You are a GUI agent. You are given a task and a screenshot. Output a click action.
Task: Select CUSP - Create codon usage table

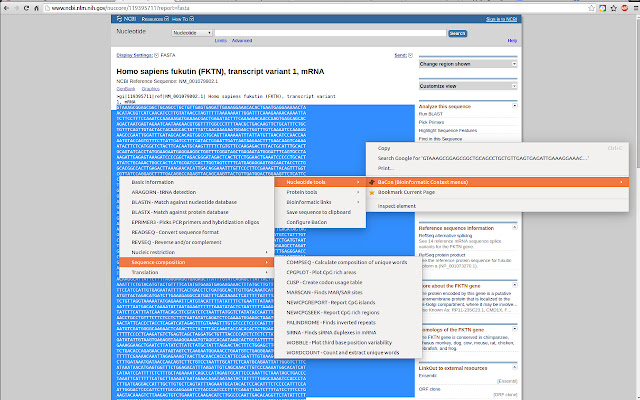pos(348,282)
